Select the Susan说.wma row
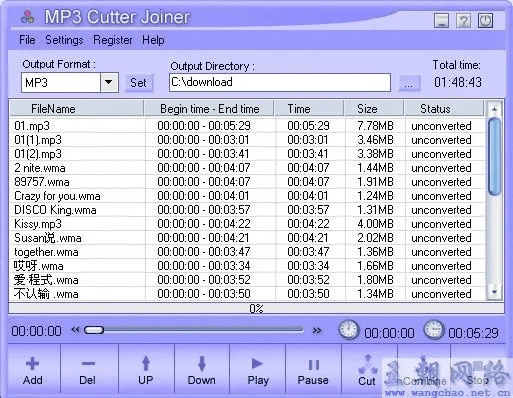513x398 pixels. click(247, 238)
